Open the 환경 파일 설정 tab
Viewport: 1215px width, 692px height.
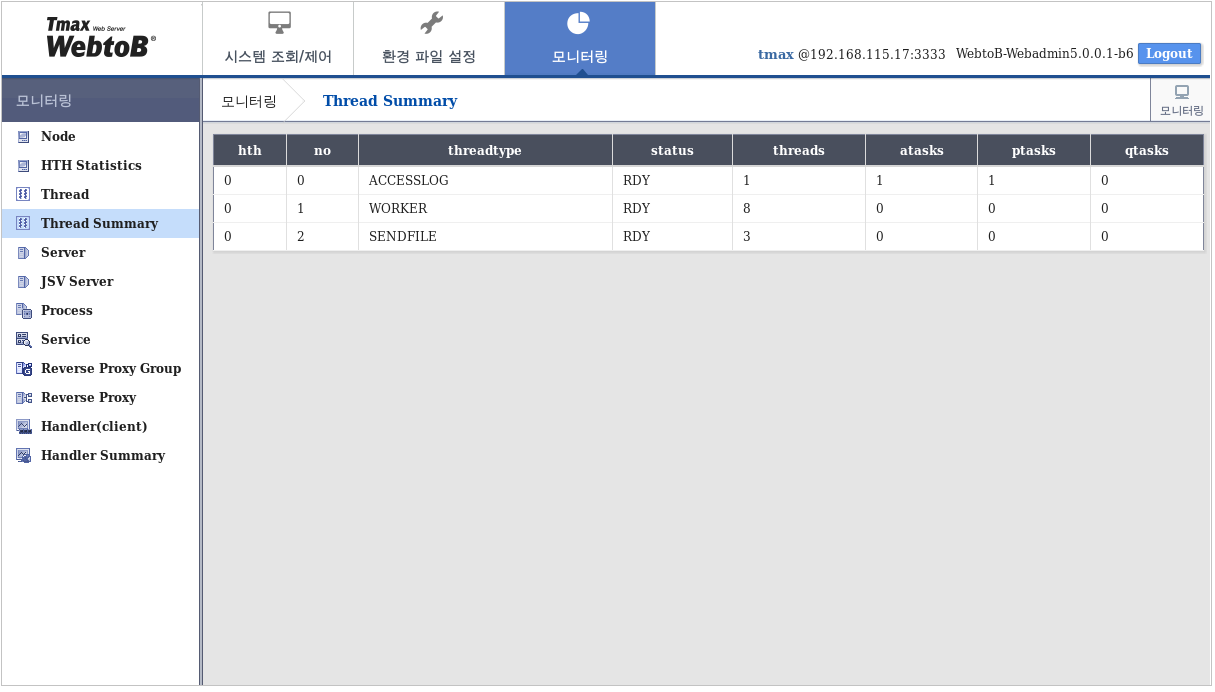(429, 39)
